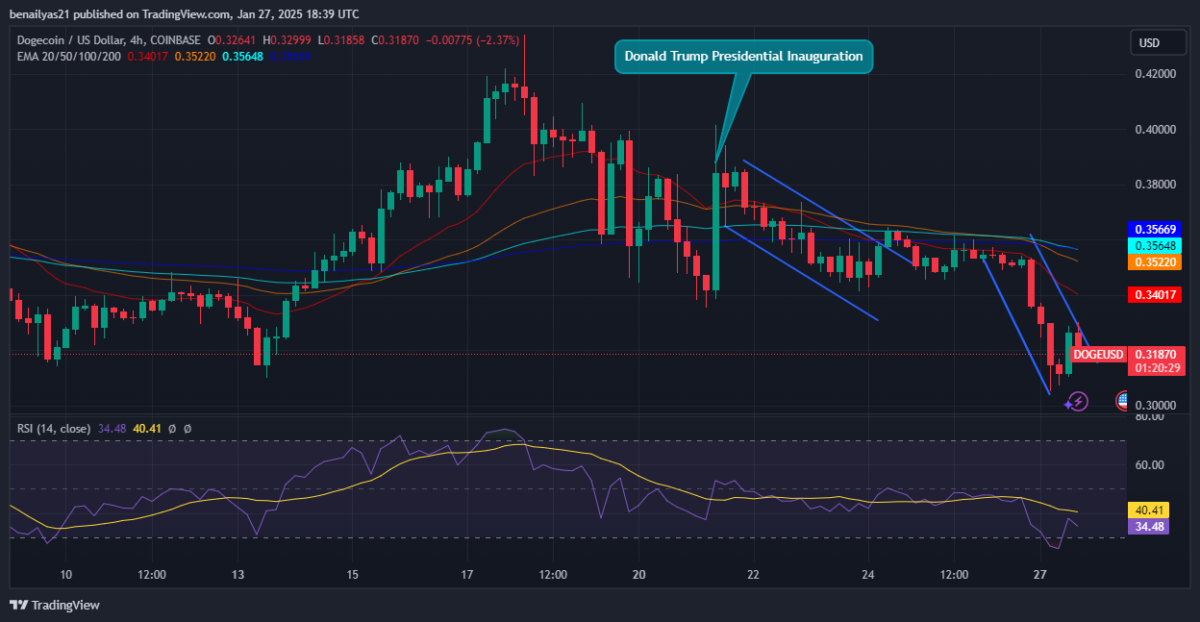Viewport: 1200px width, 622px height.
Task: Click the purple 34.48 RSI axis label
Action: pos(1146,526)
